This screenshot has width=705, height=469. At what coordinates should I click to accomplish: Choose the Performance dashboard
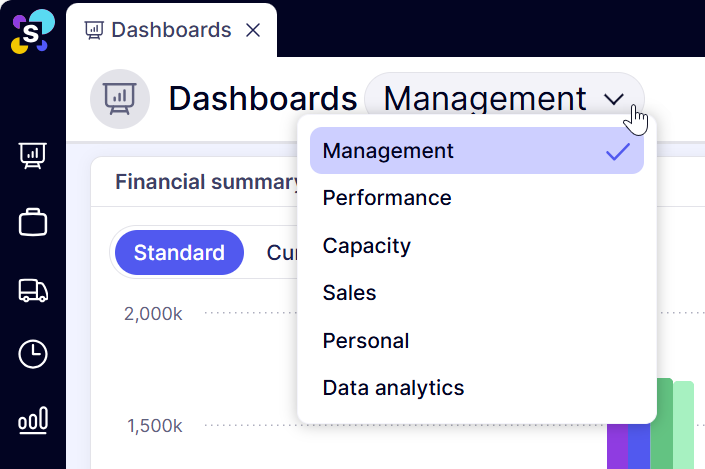pyautogui.click(x=387, y=198)
